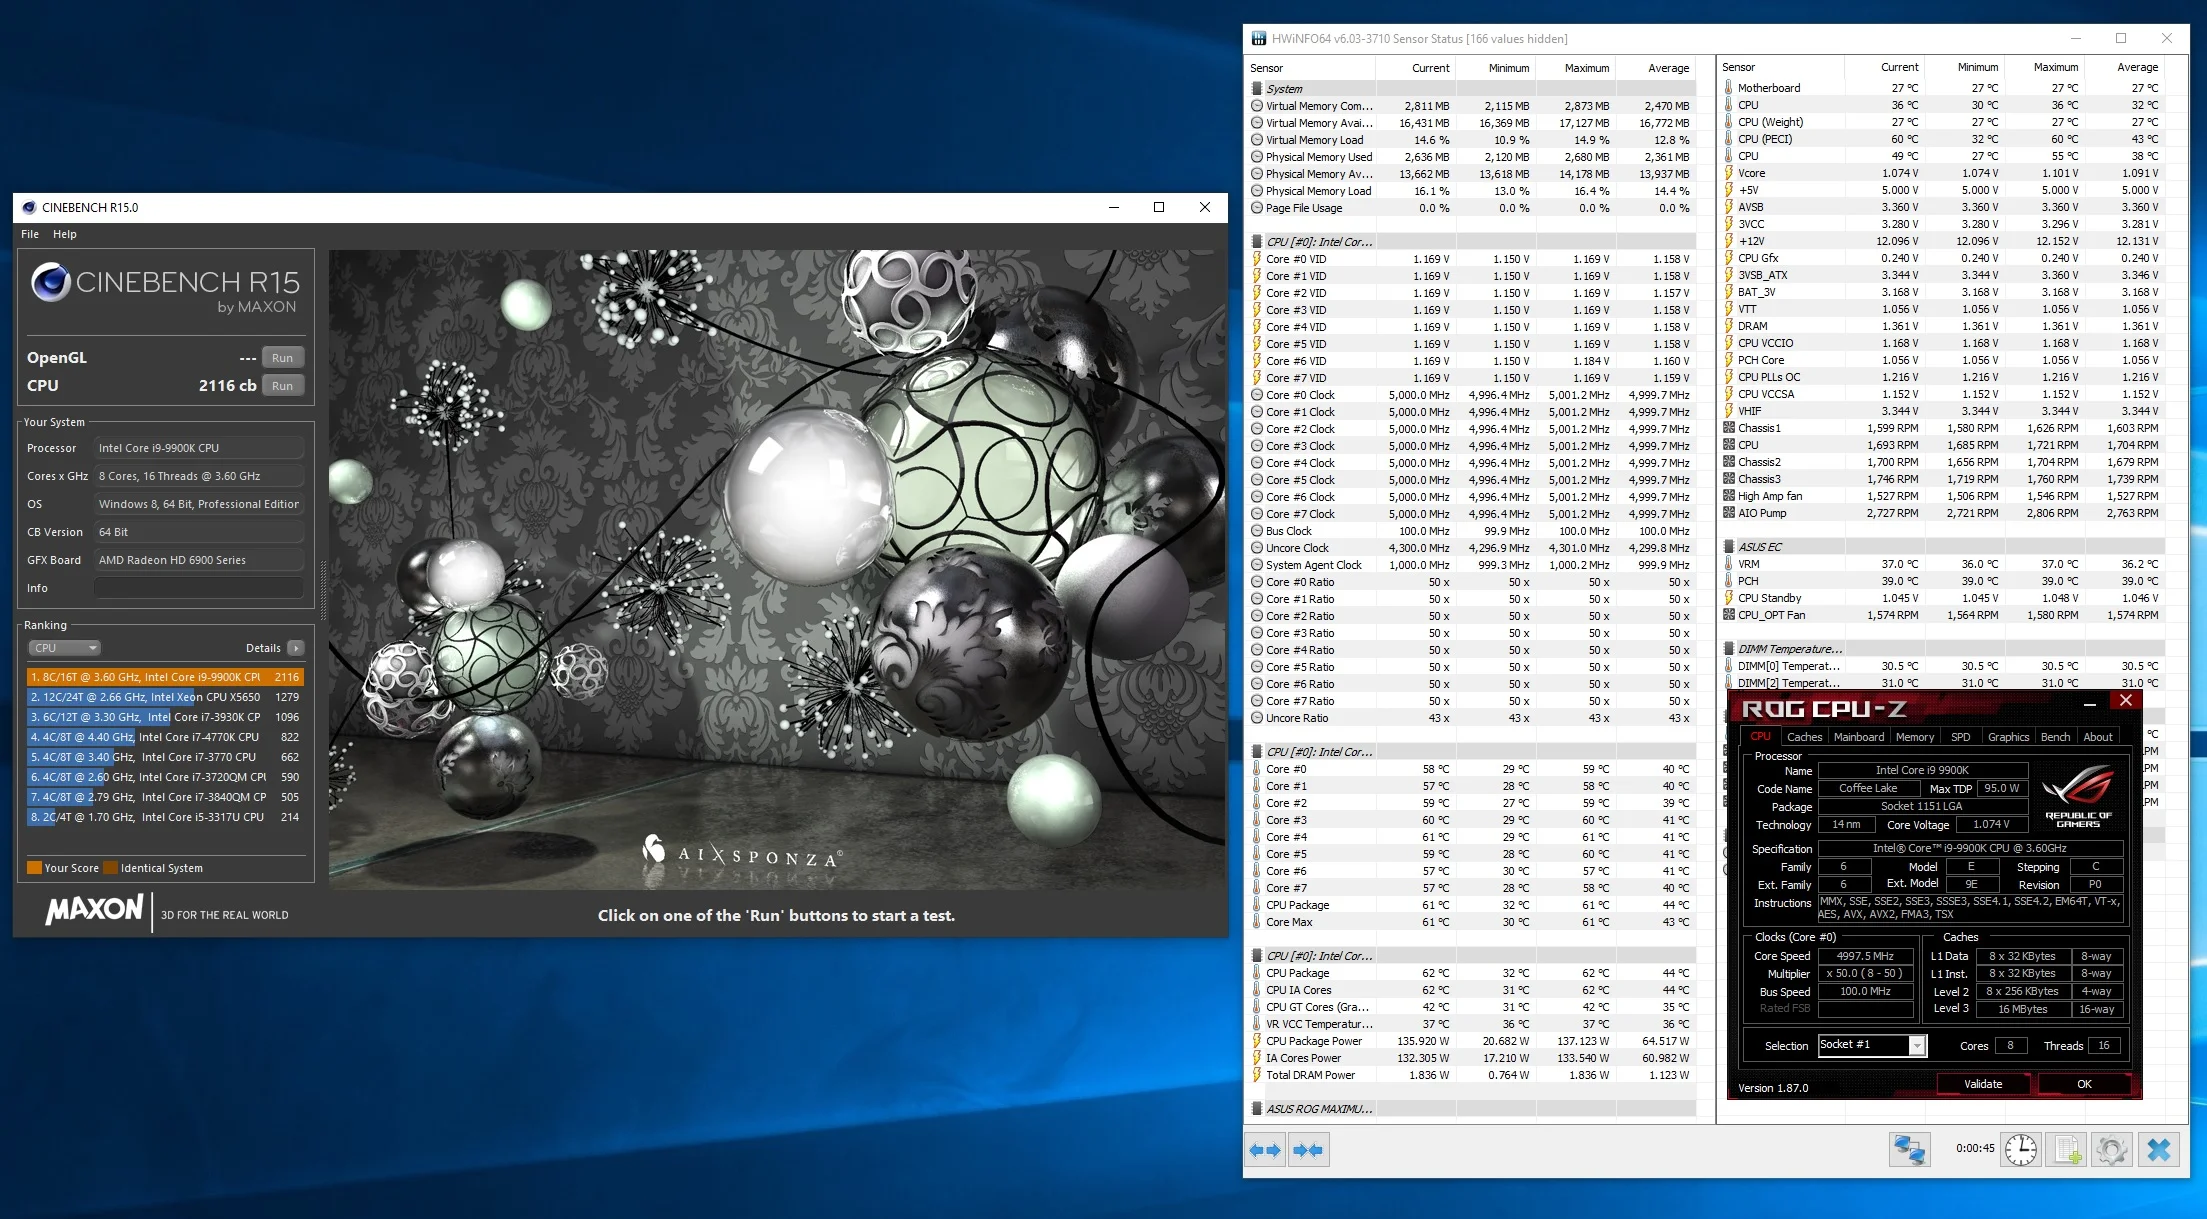Click the Cinebench Info input field
The width and height of the screenshot is (2207, 1219).
pyautogui.click(x=199, y=588)
